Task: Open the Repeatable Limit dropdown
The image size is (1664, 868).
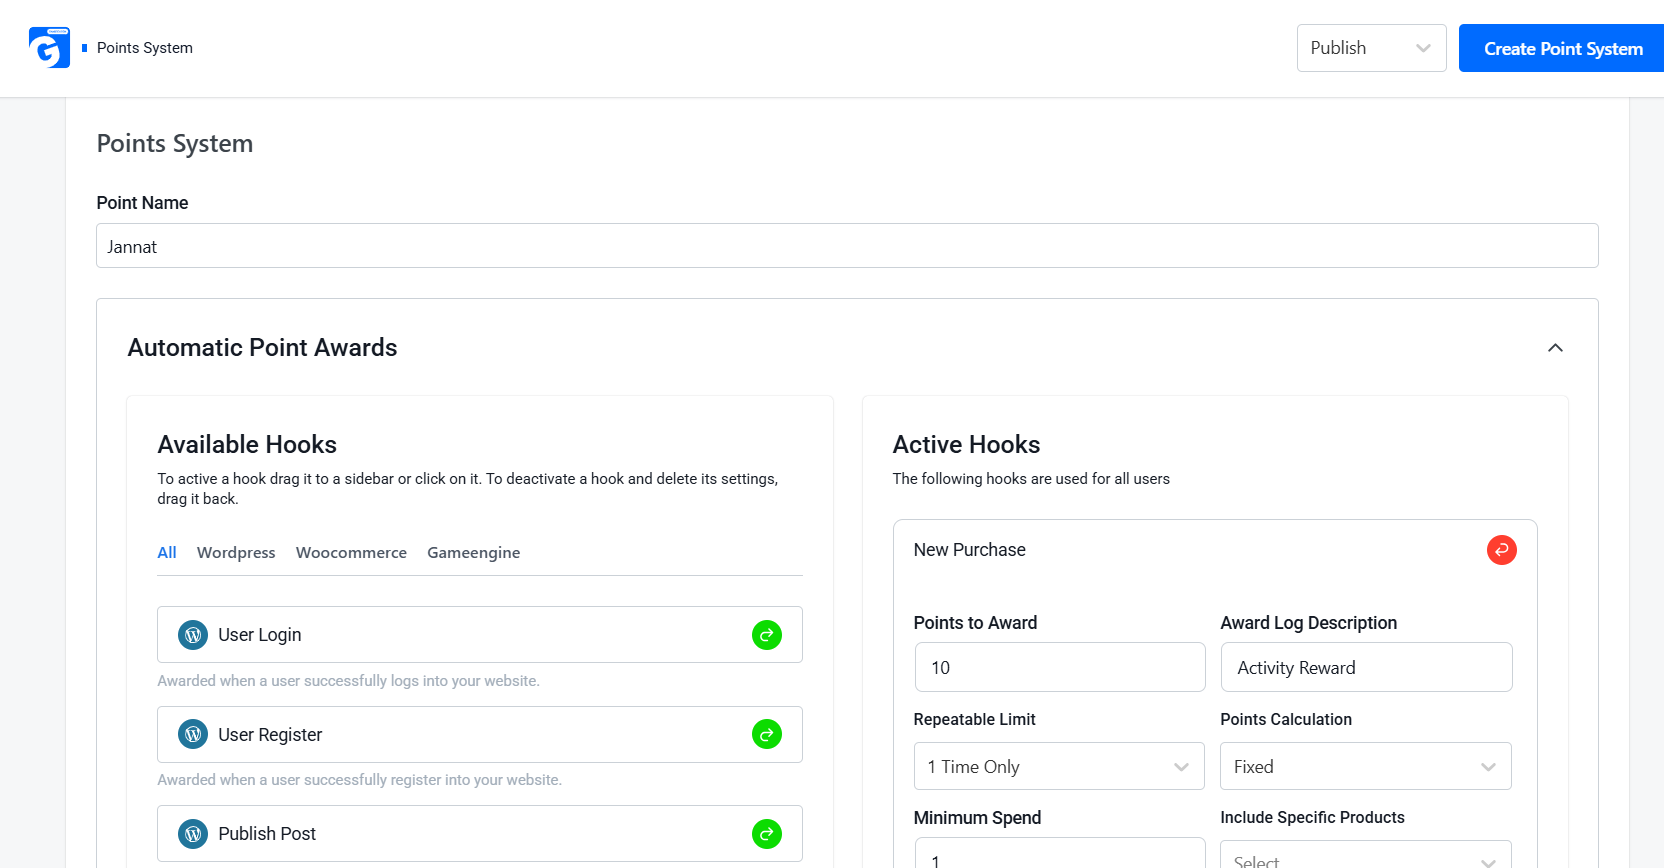Action: tap(1059, 767)
